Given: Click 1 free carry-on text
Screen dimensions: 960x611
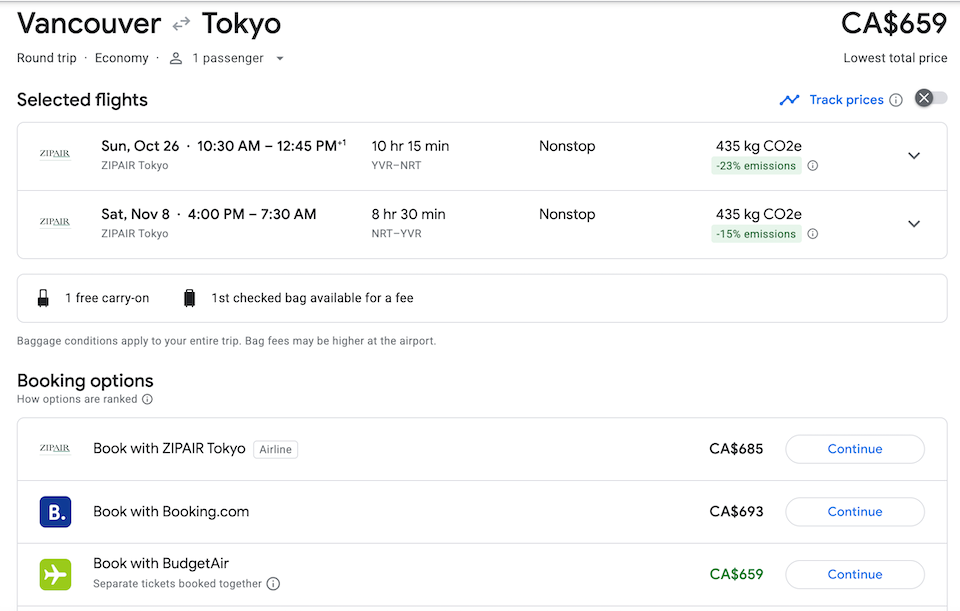Looking at the screenshot, I should point(107,298).
